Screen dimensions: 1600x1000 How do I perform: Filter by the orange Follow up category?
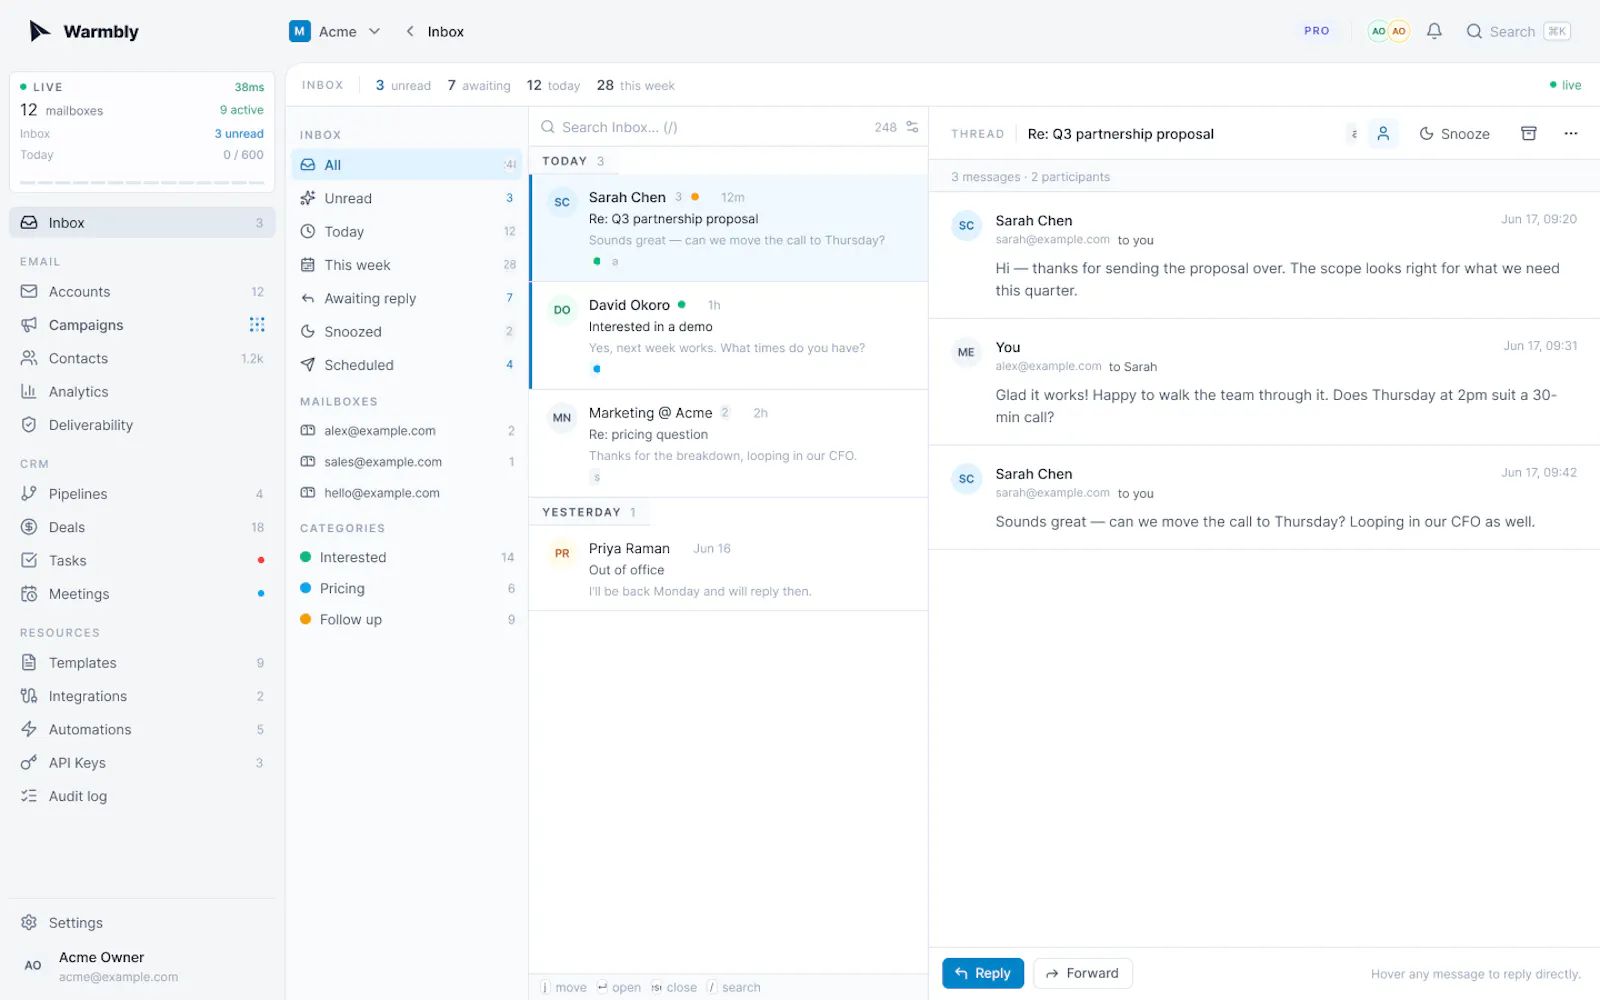[x=407, y=620]
